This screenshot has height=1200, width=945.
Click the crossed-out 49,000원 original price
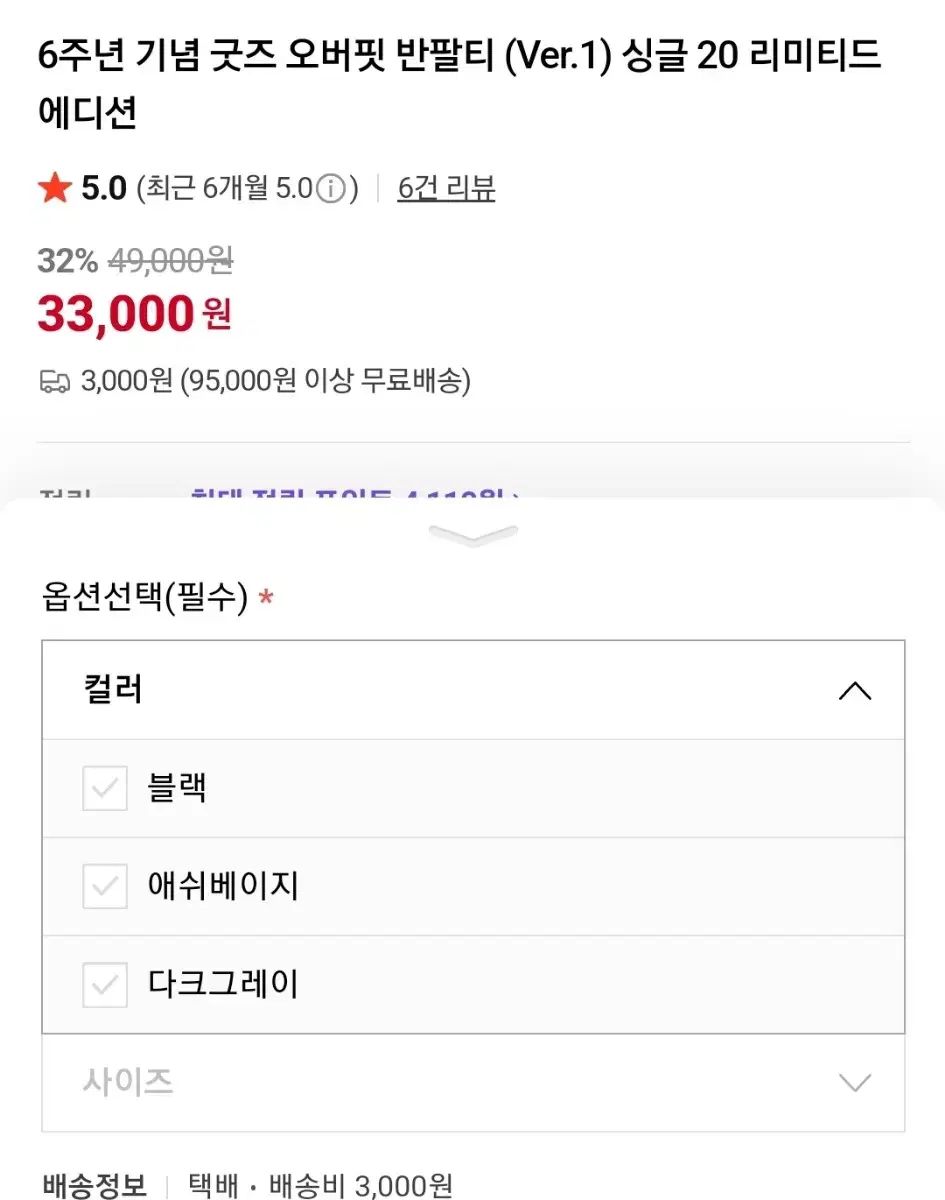(170, 261)
